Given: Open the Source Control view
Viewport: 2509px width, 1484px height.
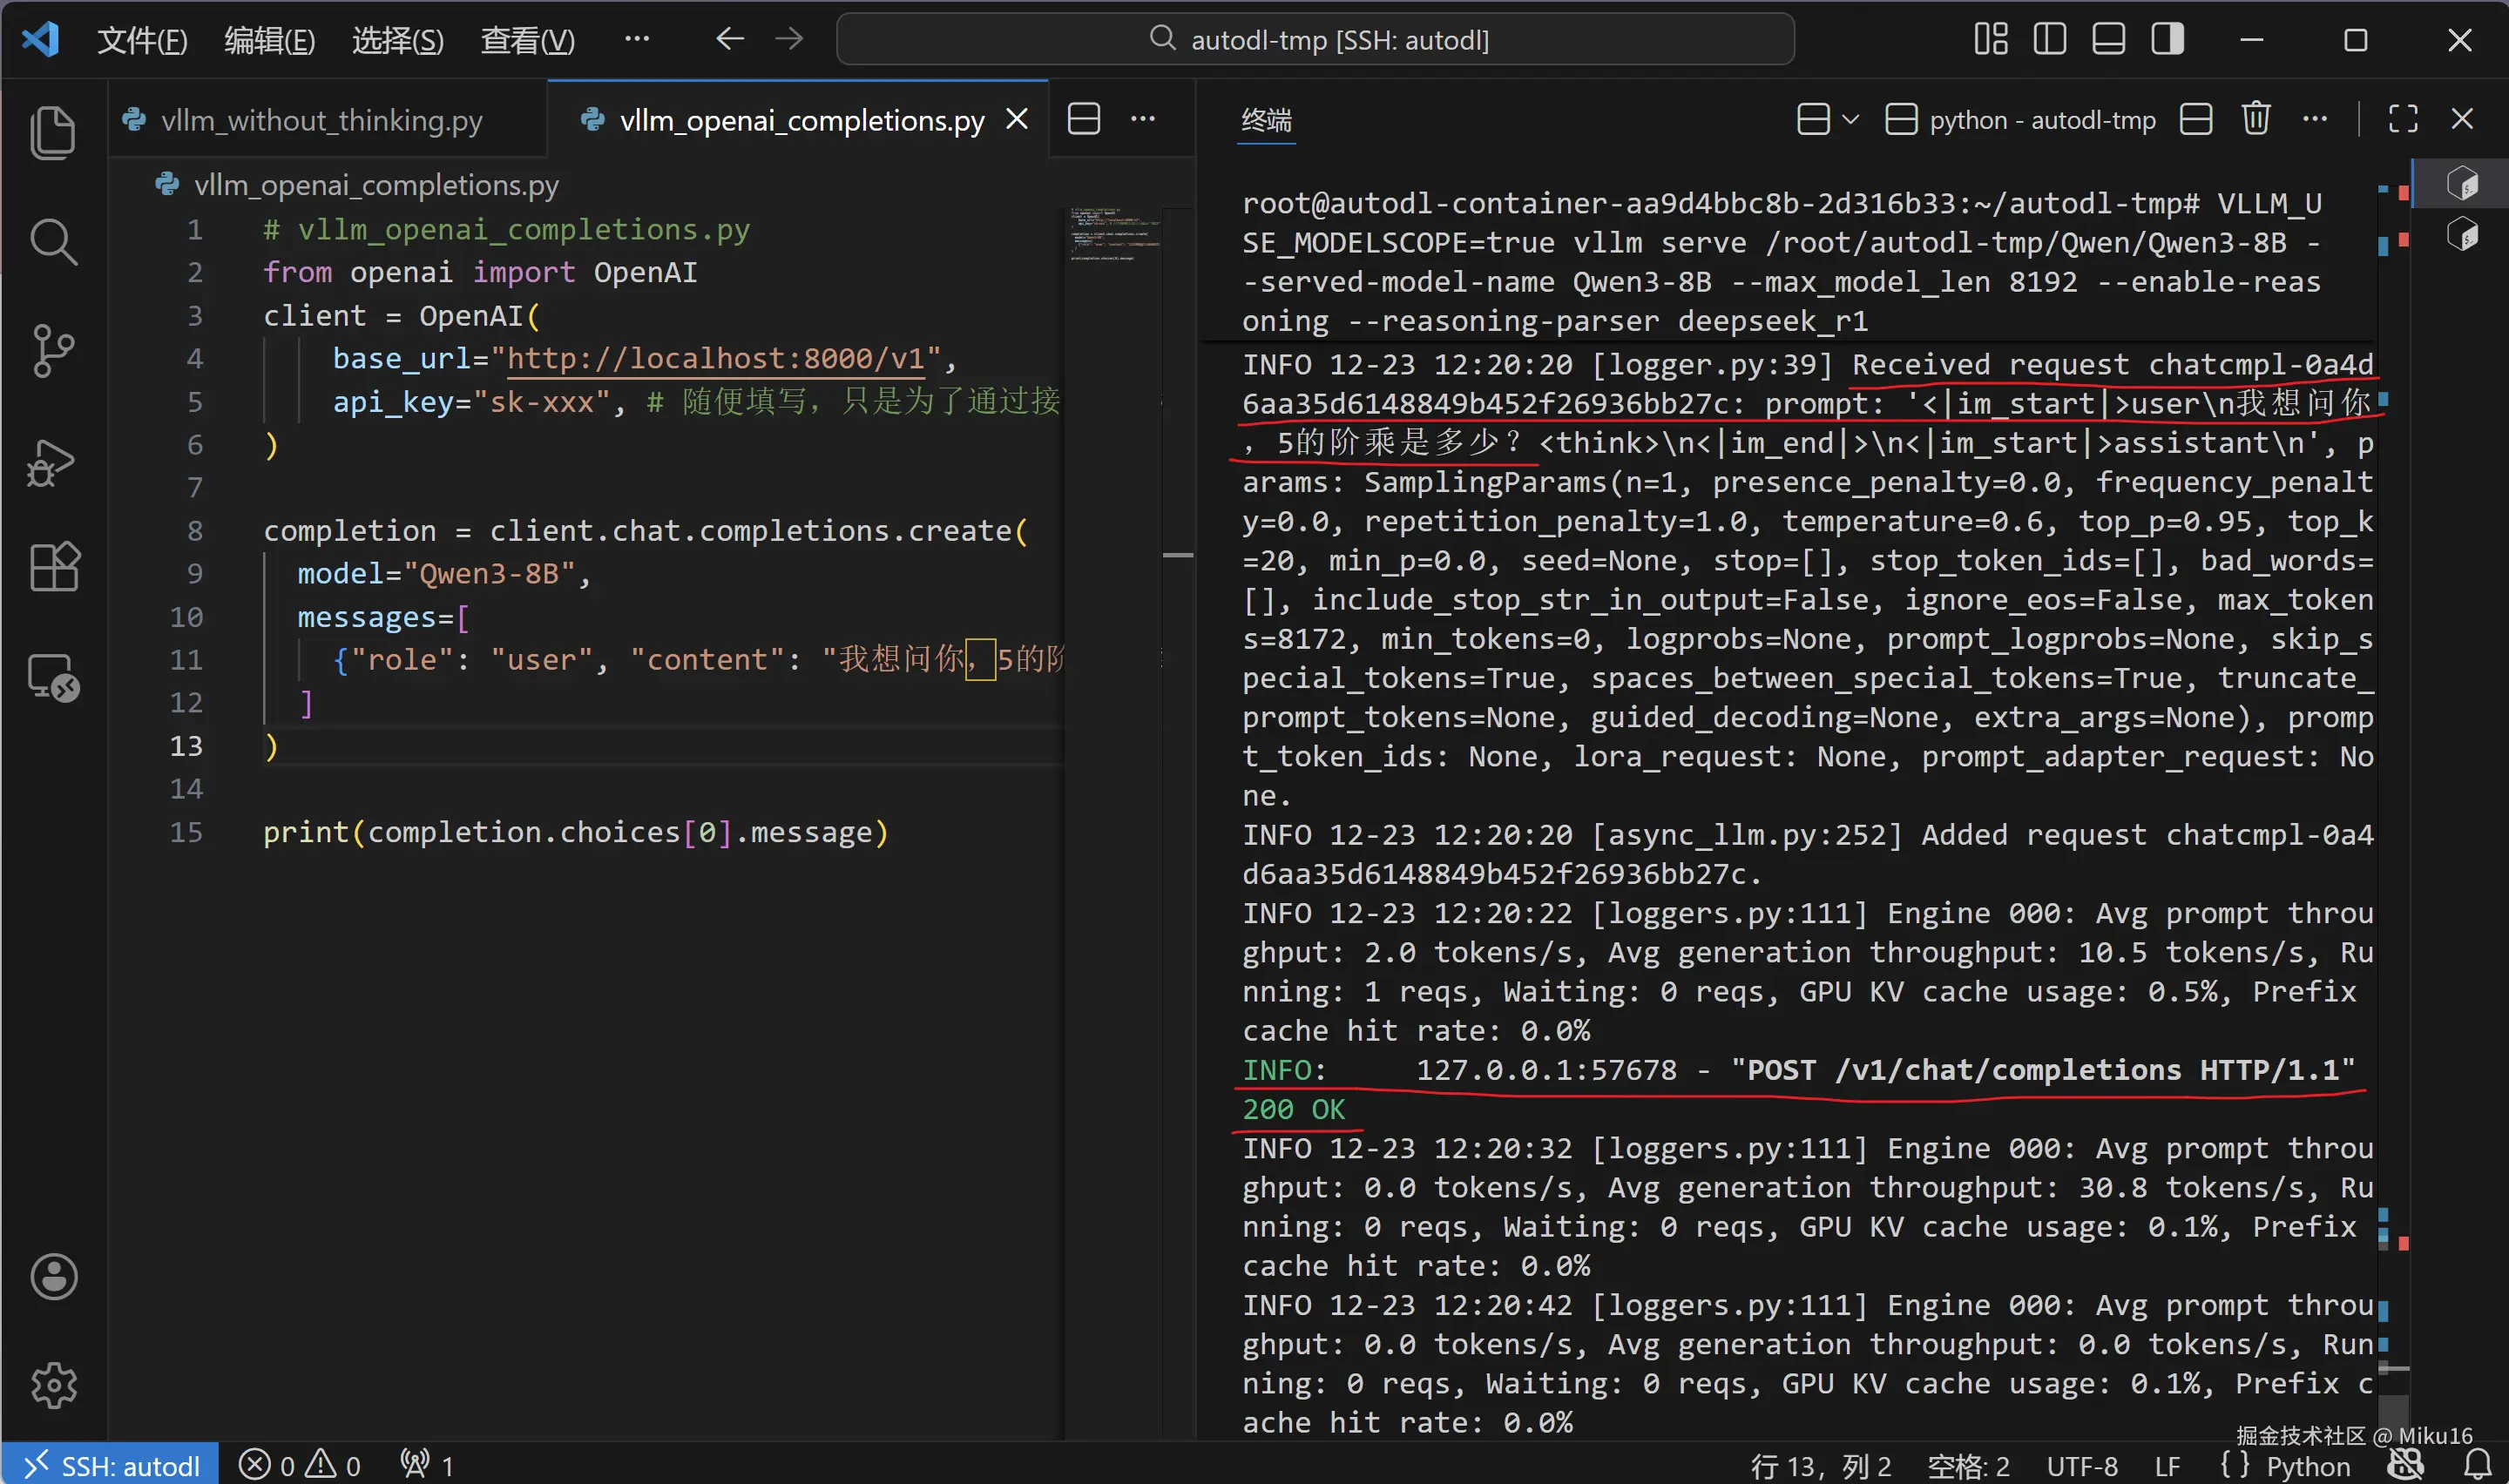Looking at the screenshot, I should (52, 351).
